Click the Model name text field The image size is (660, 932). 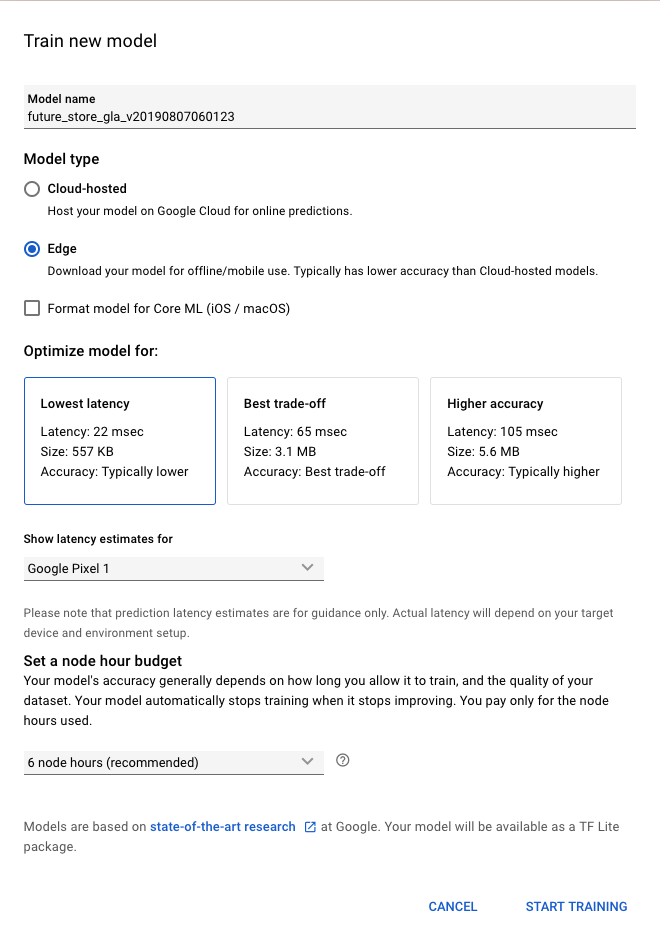pyautogui.click(x=329, y=116)
